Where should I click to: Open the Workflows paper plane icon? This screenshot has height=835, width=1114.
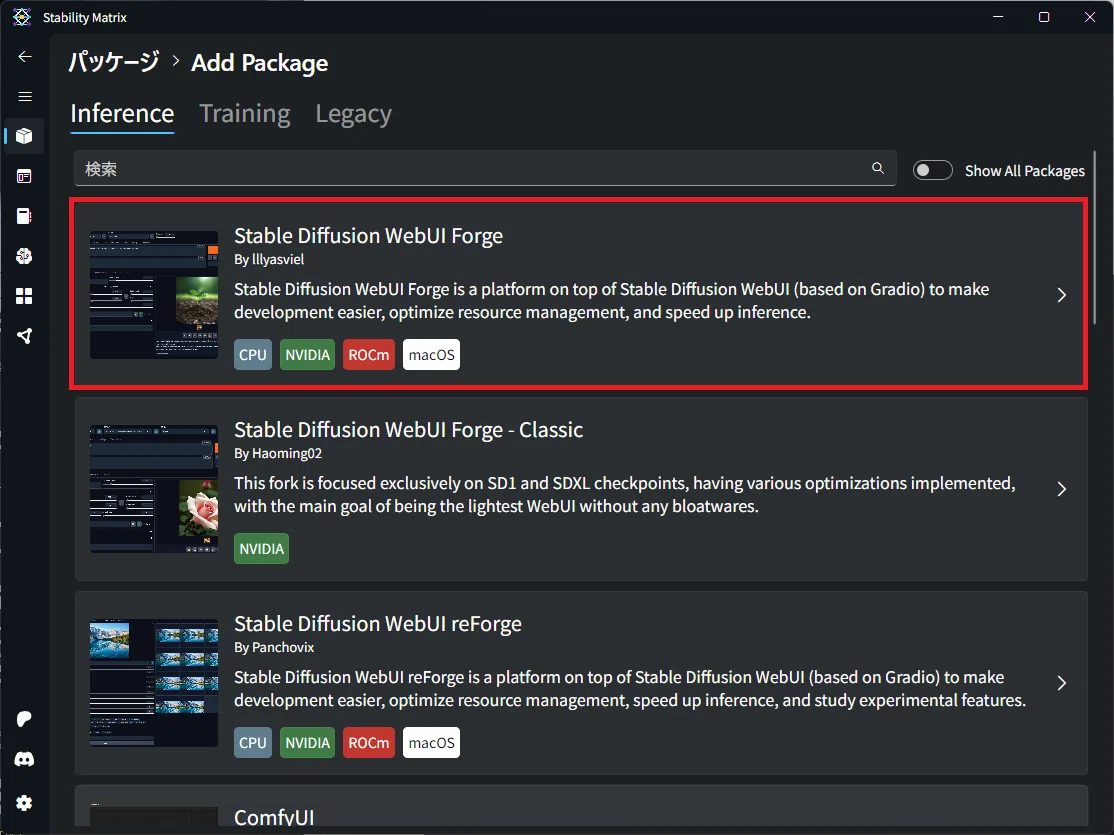click(x=24, y=336)
